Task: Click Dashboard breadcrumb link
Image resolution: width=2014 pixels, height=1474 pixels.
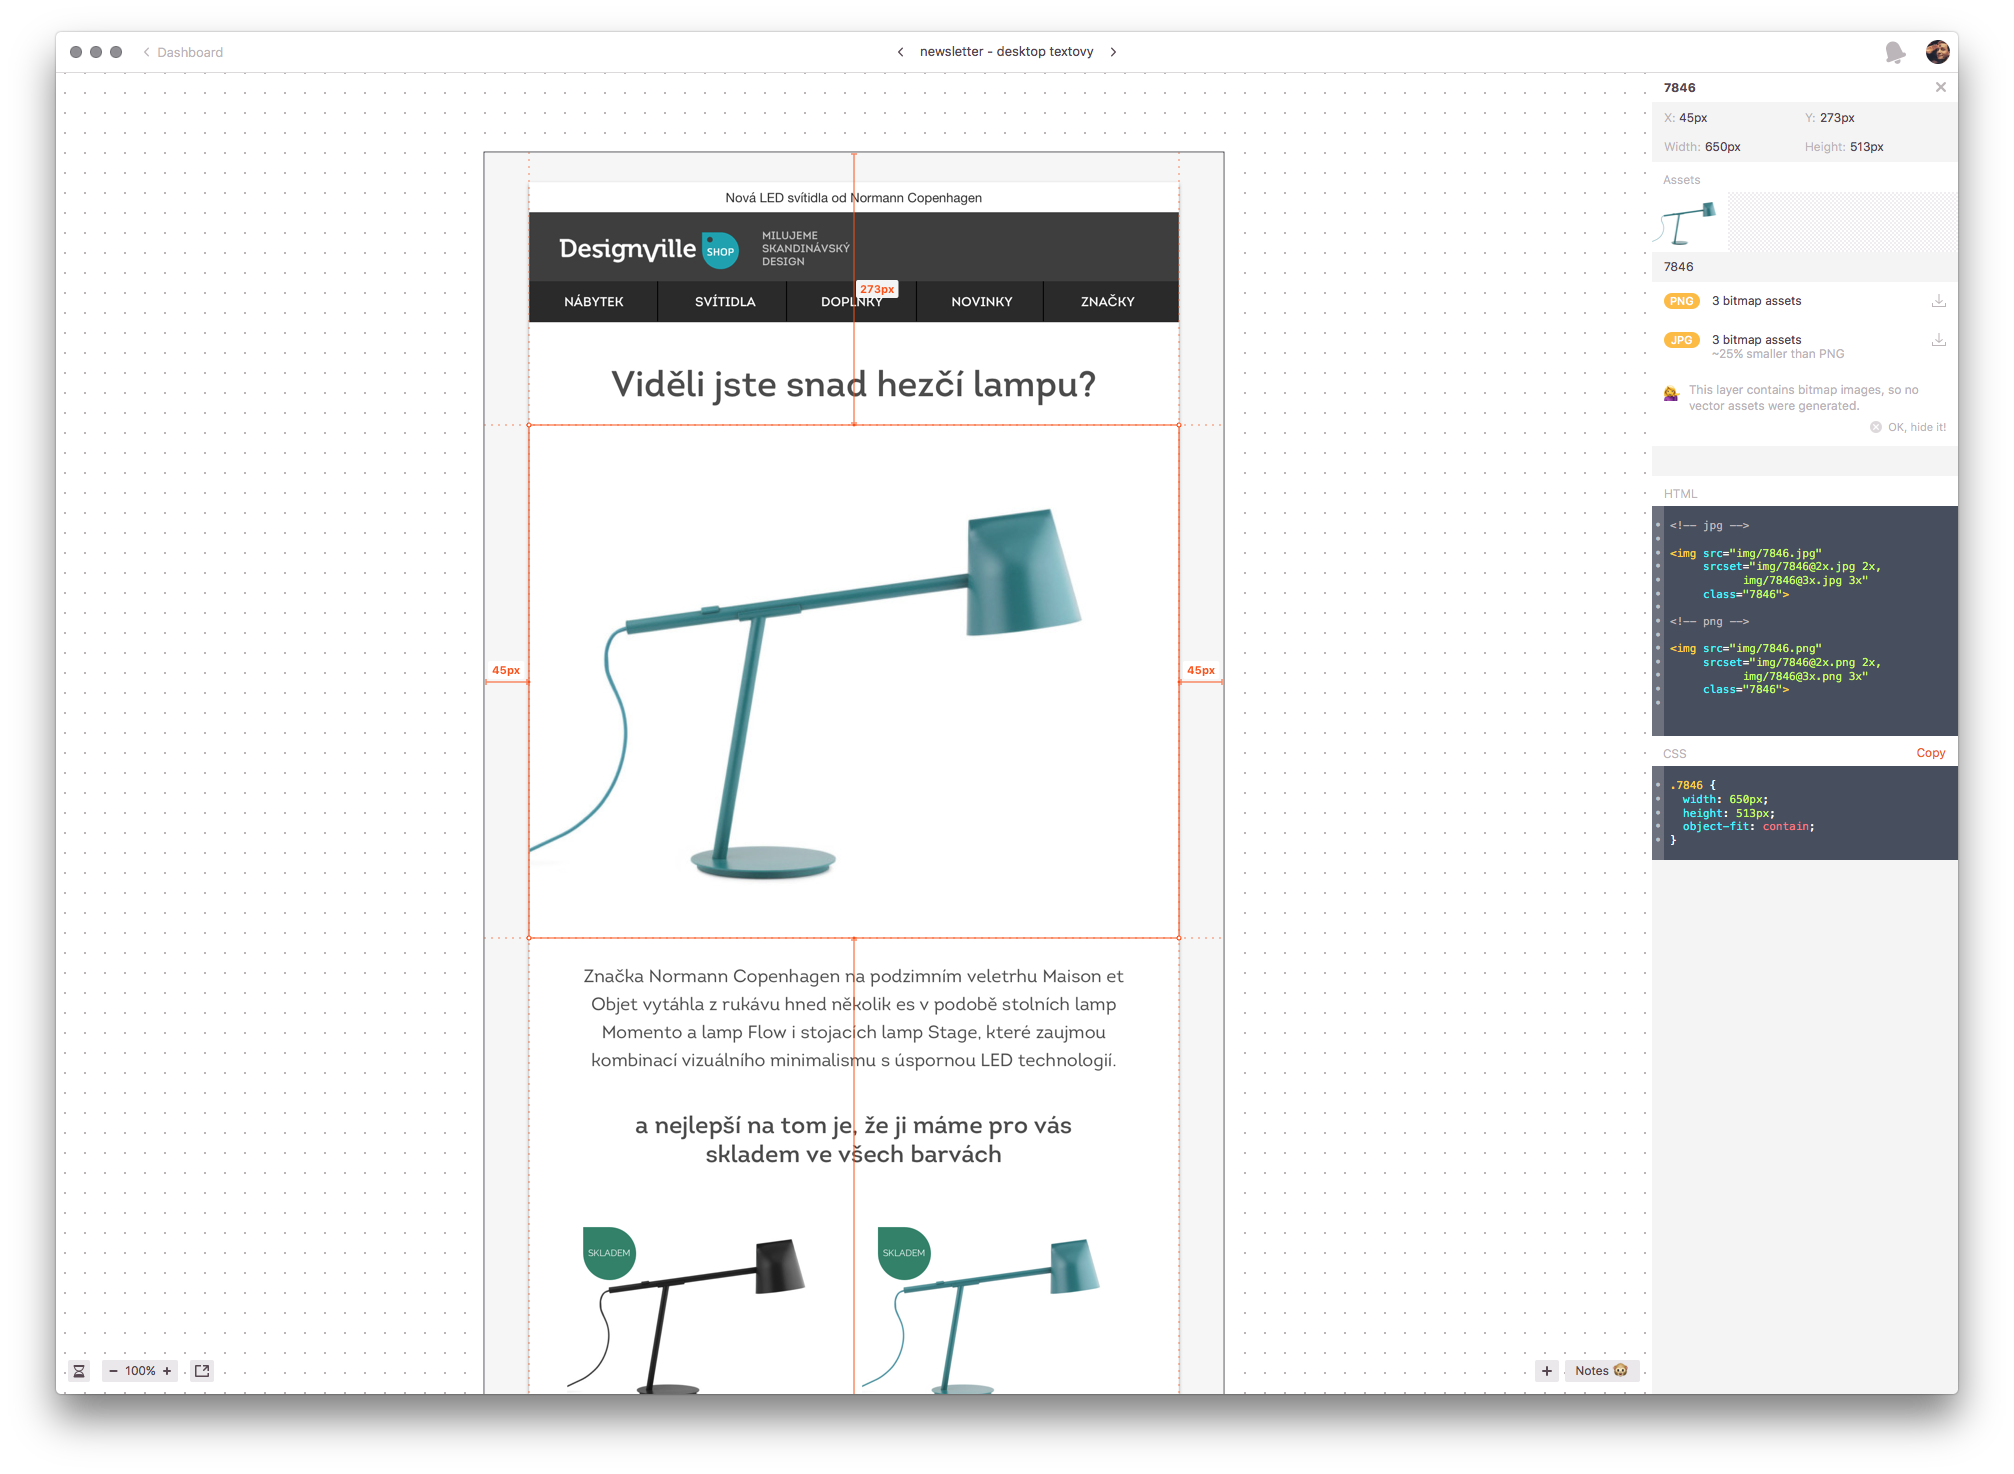Action: pos(189,50)
